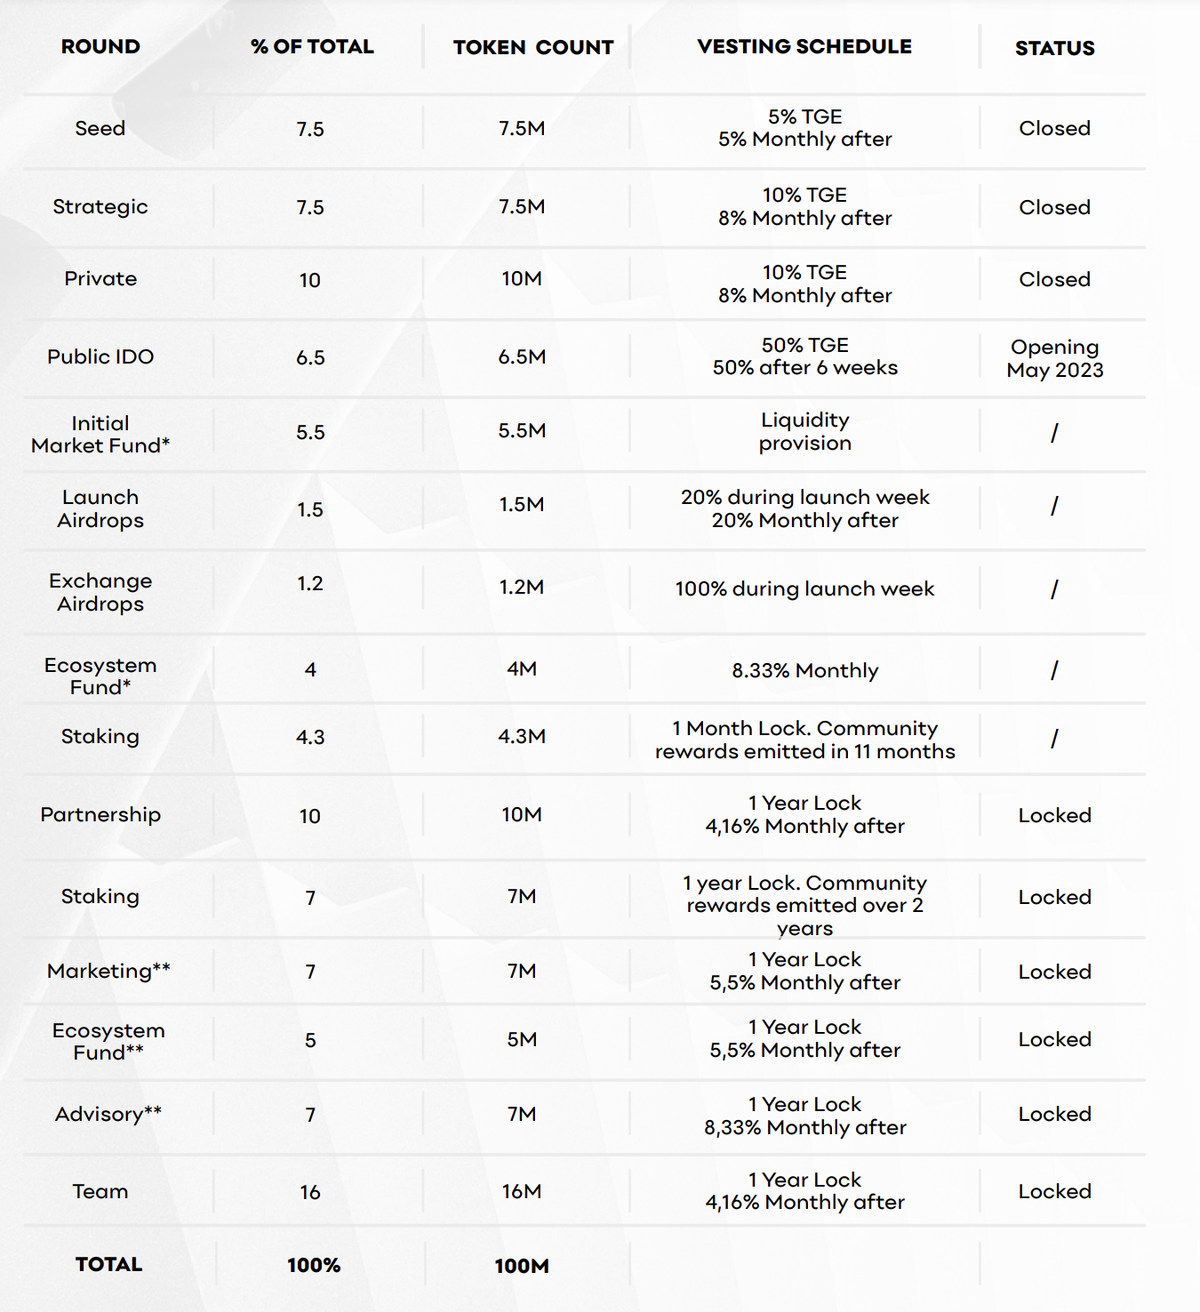
Task: Click the % OF TOTAL column header
Action: [312, 47]
